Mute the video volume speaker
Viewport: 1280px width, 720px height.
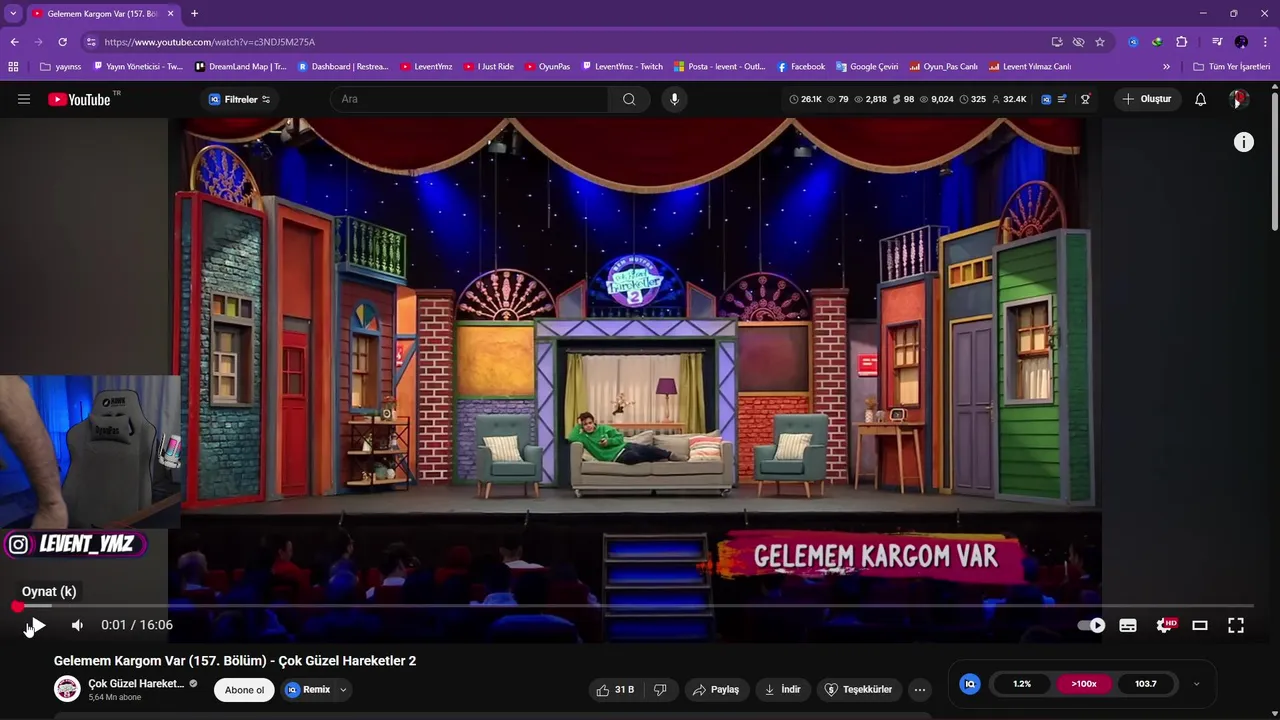pos(77,625)
